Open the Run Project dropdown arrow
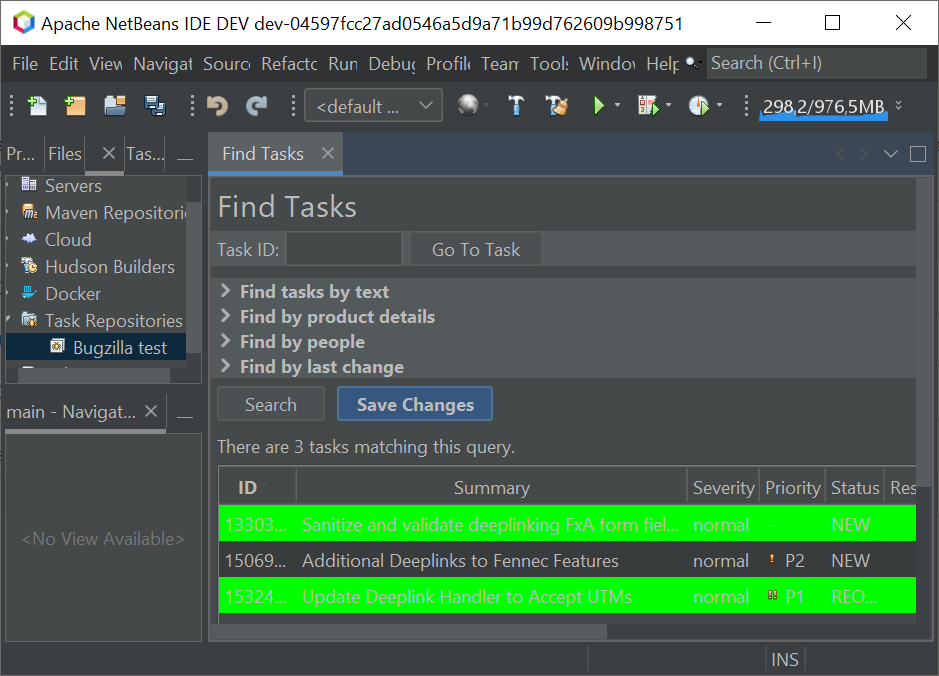The image size is (939, 676). [x=617, y=105]
